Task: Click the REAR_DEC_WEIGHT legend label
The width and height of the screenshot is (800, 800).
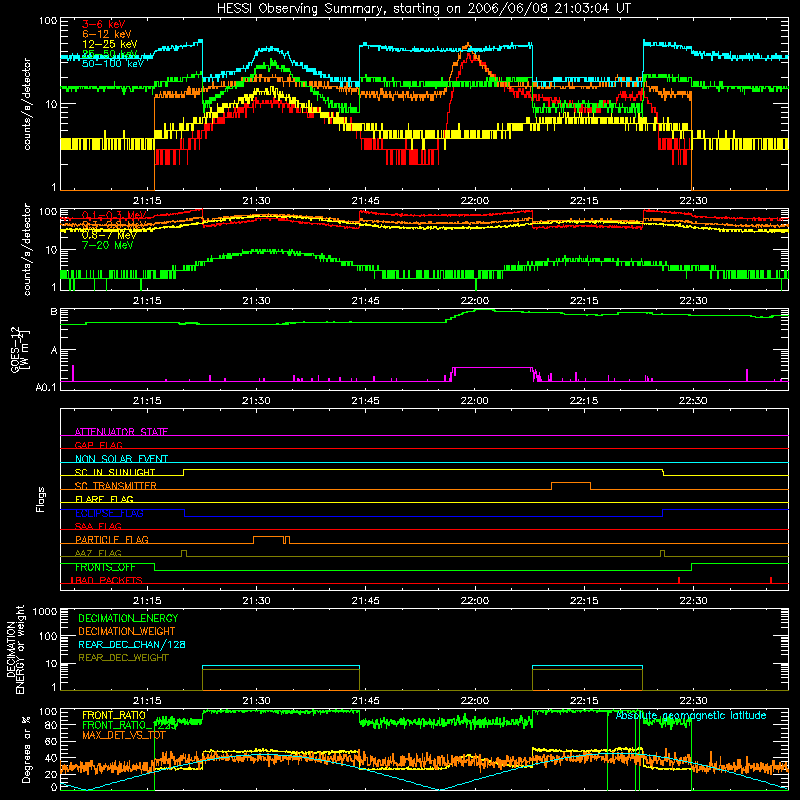Action: 123,658
